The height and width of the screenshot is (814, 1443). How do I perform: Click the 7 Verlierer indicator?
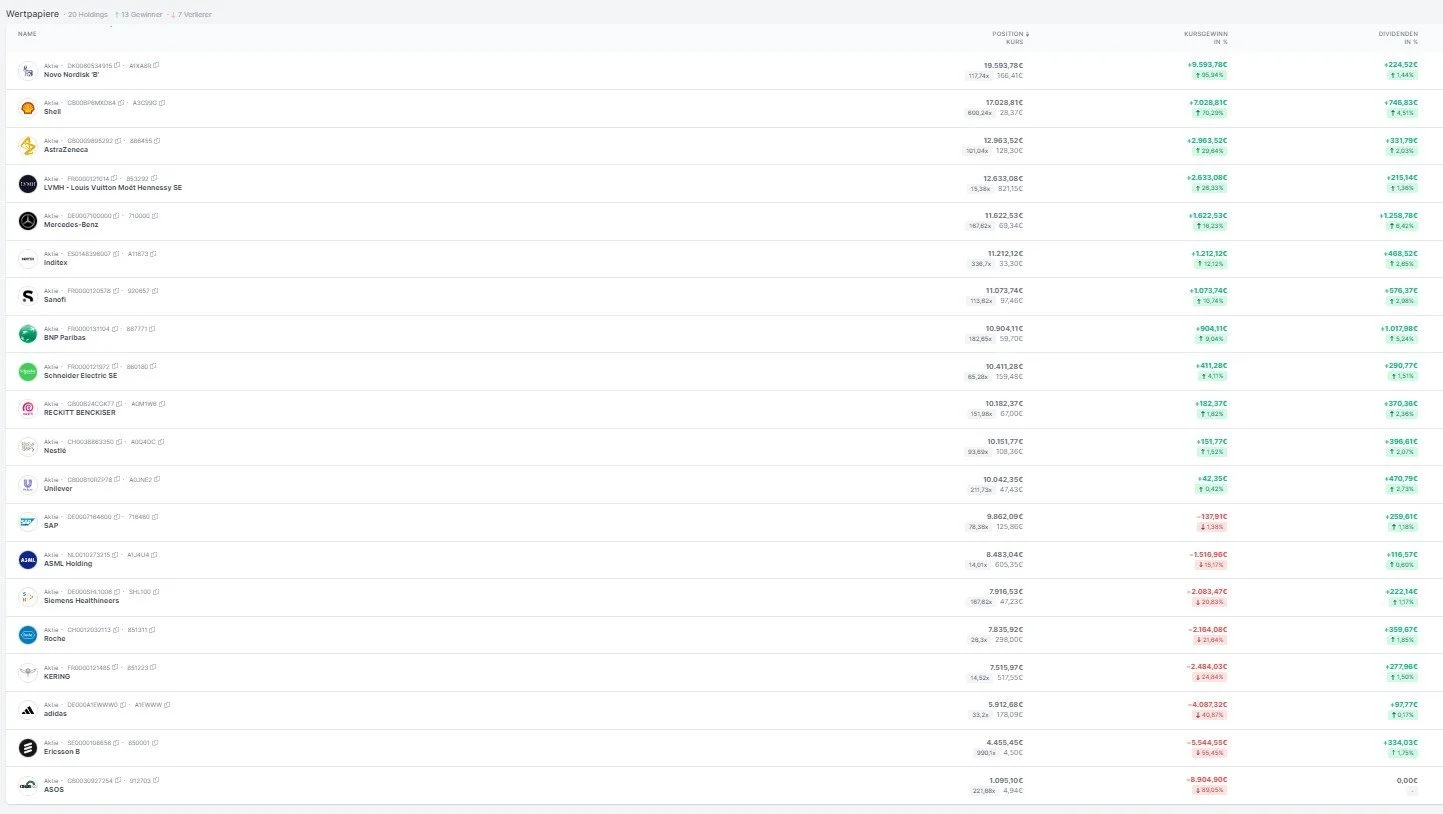(190, 15)
